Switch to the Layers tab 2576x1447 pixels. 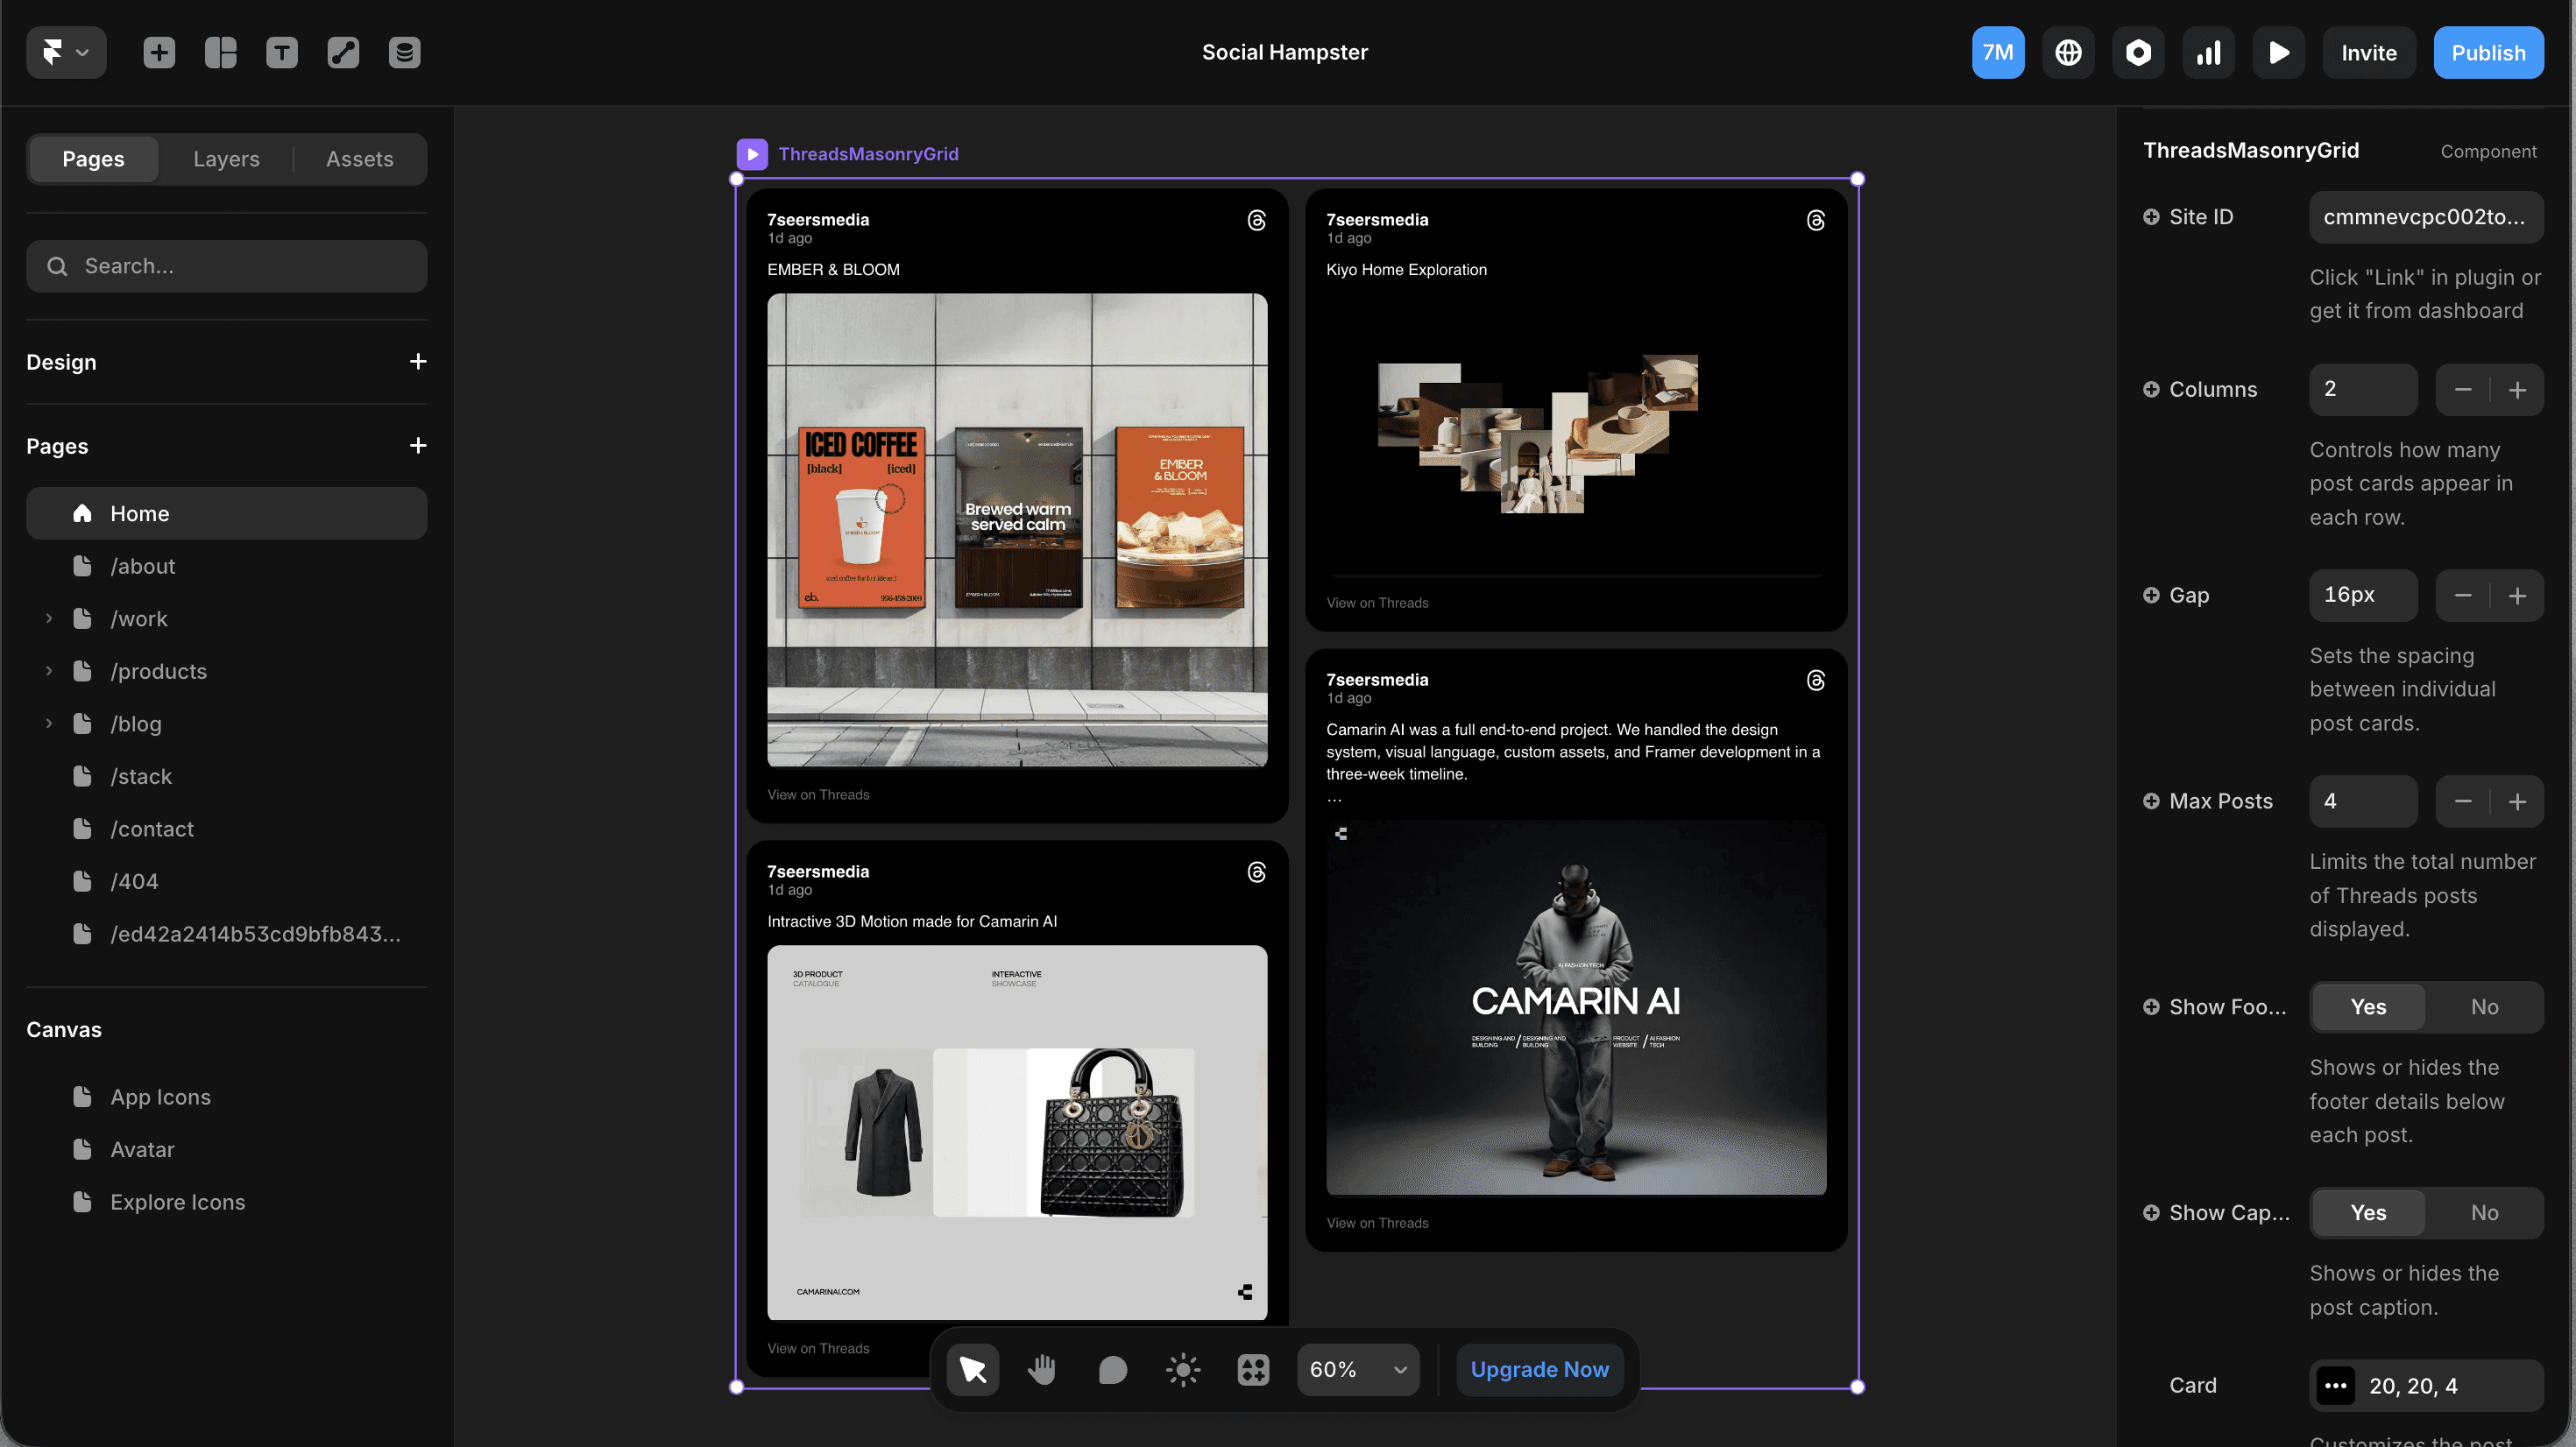tap(226, 159)
